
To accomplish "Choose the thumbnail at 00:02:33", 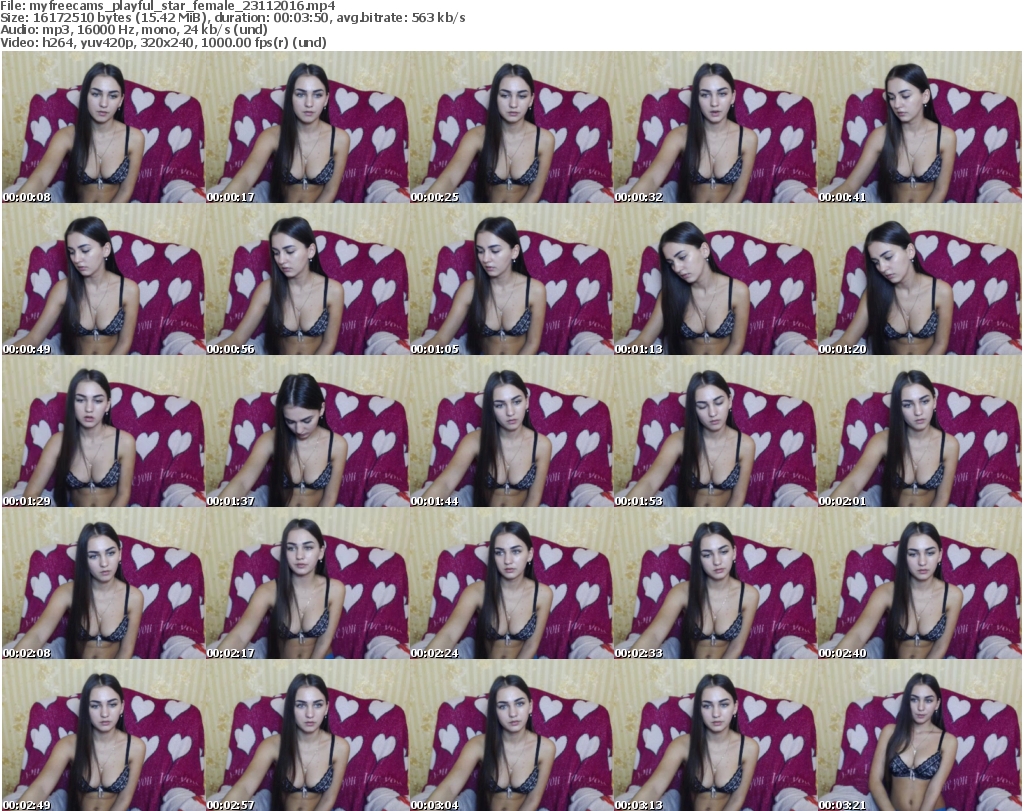I will coord(714,583).
